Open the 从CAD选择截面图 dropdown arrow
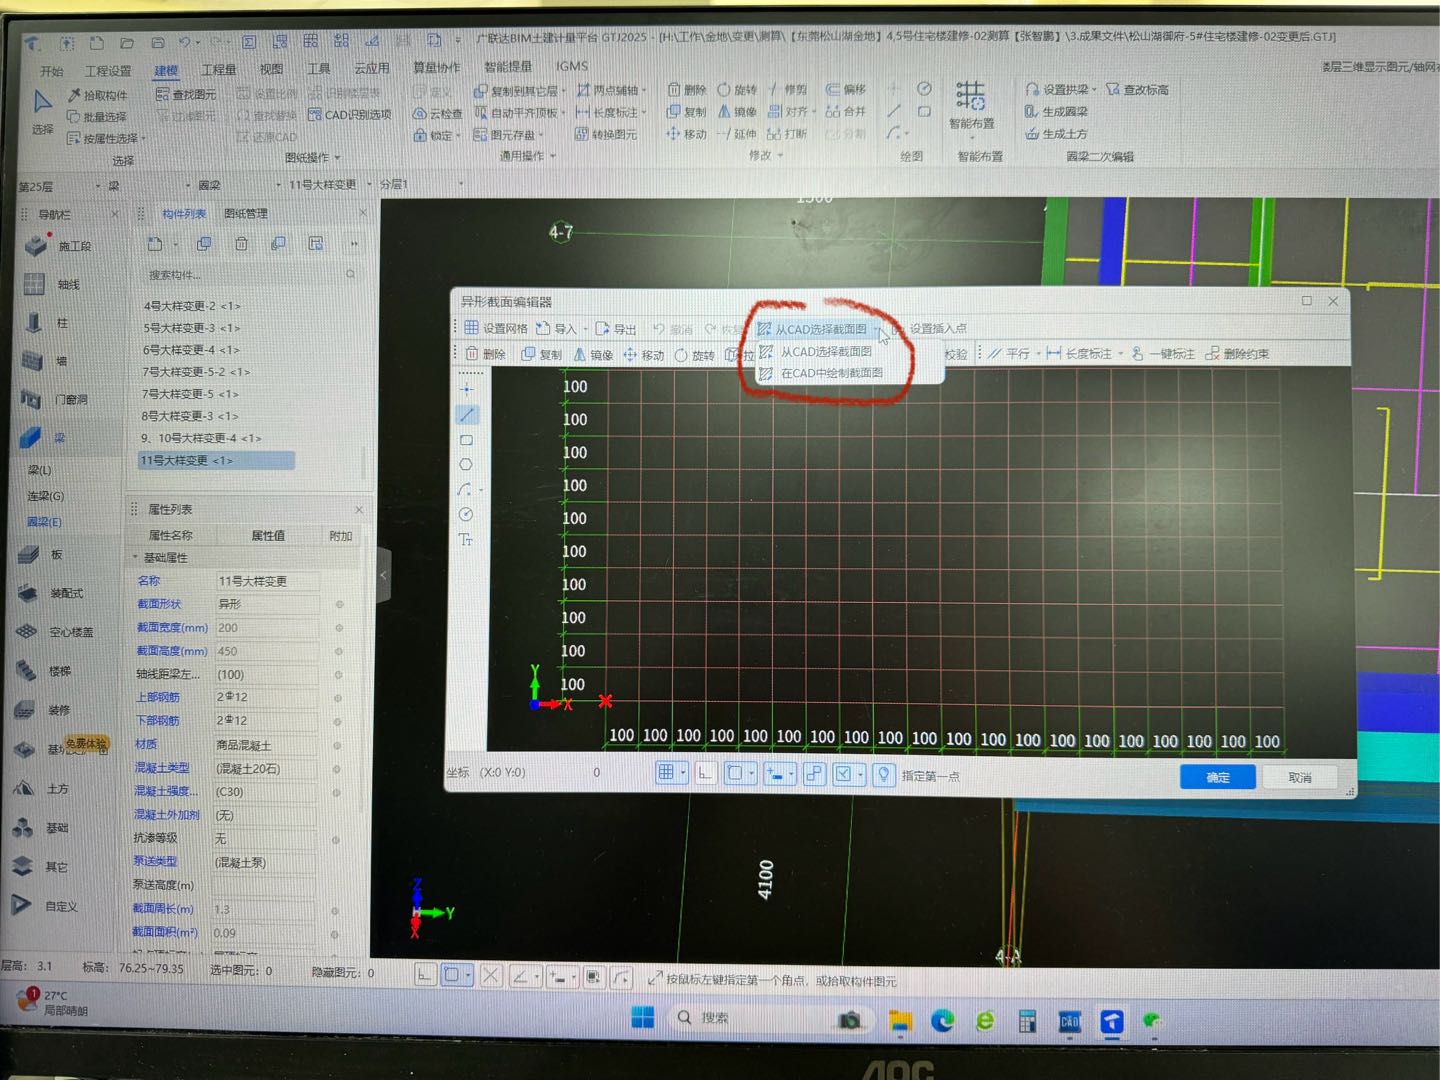 click(x=876, y=330)
